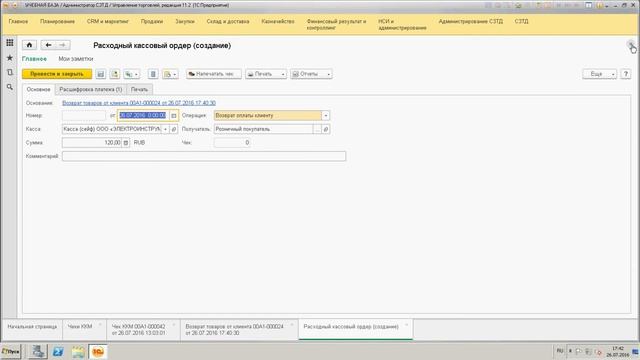The width and height of the screenshot is (640, 360).
Task: Focus the document date field
Action: pos(143,116)
